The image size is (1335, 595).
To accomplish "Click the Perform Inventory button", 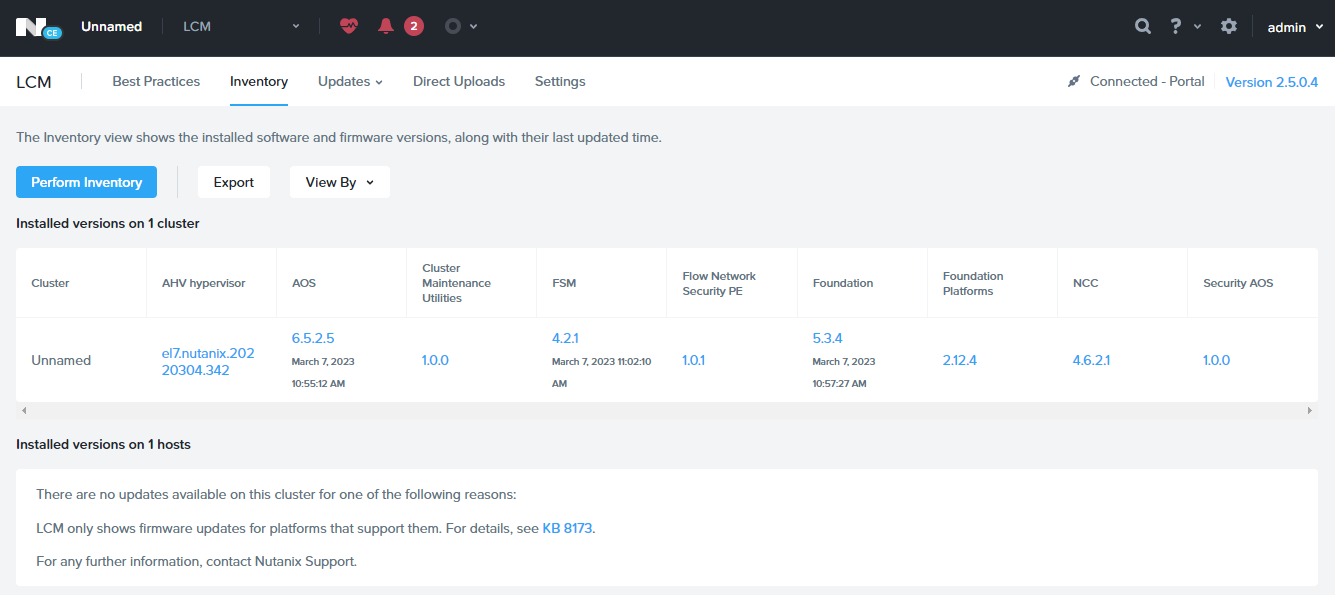I will click(x=86, y=182).
